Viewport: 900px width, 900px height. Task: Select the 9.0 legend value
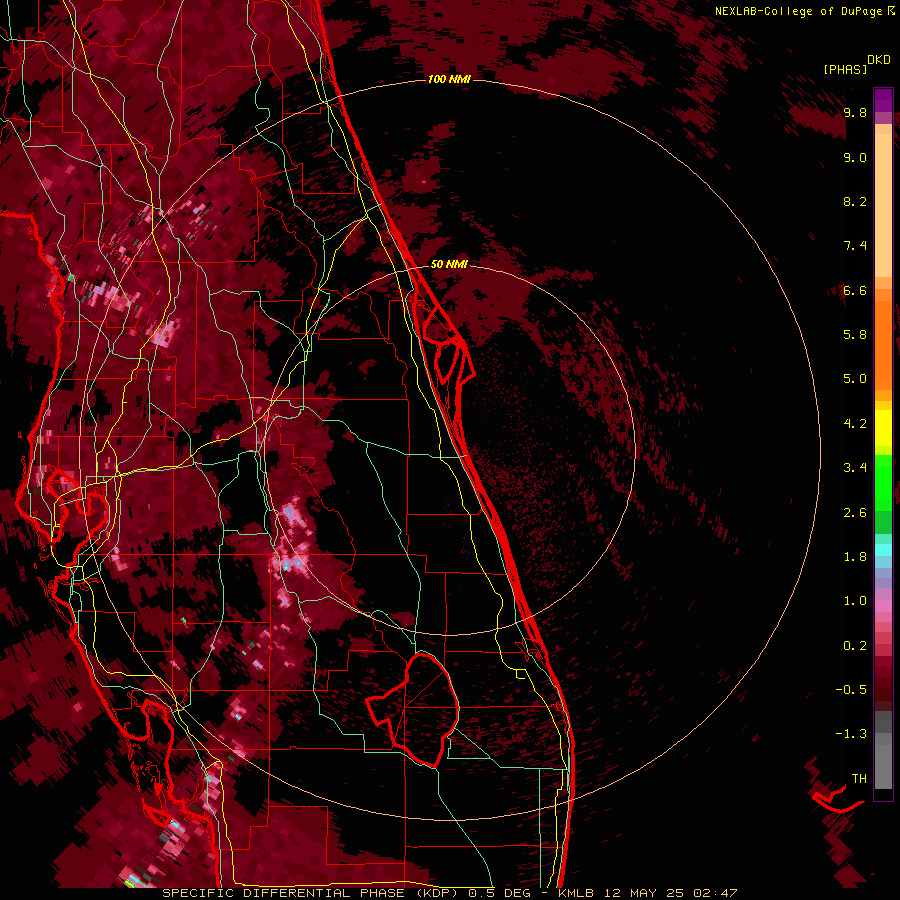tap(855, 157)
